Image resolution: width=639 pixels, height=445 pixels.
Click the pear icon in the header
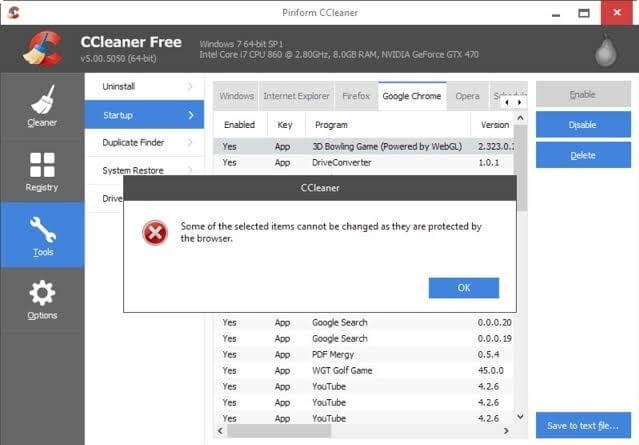[606, 50]
